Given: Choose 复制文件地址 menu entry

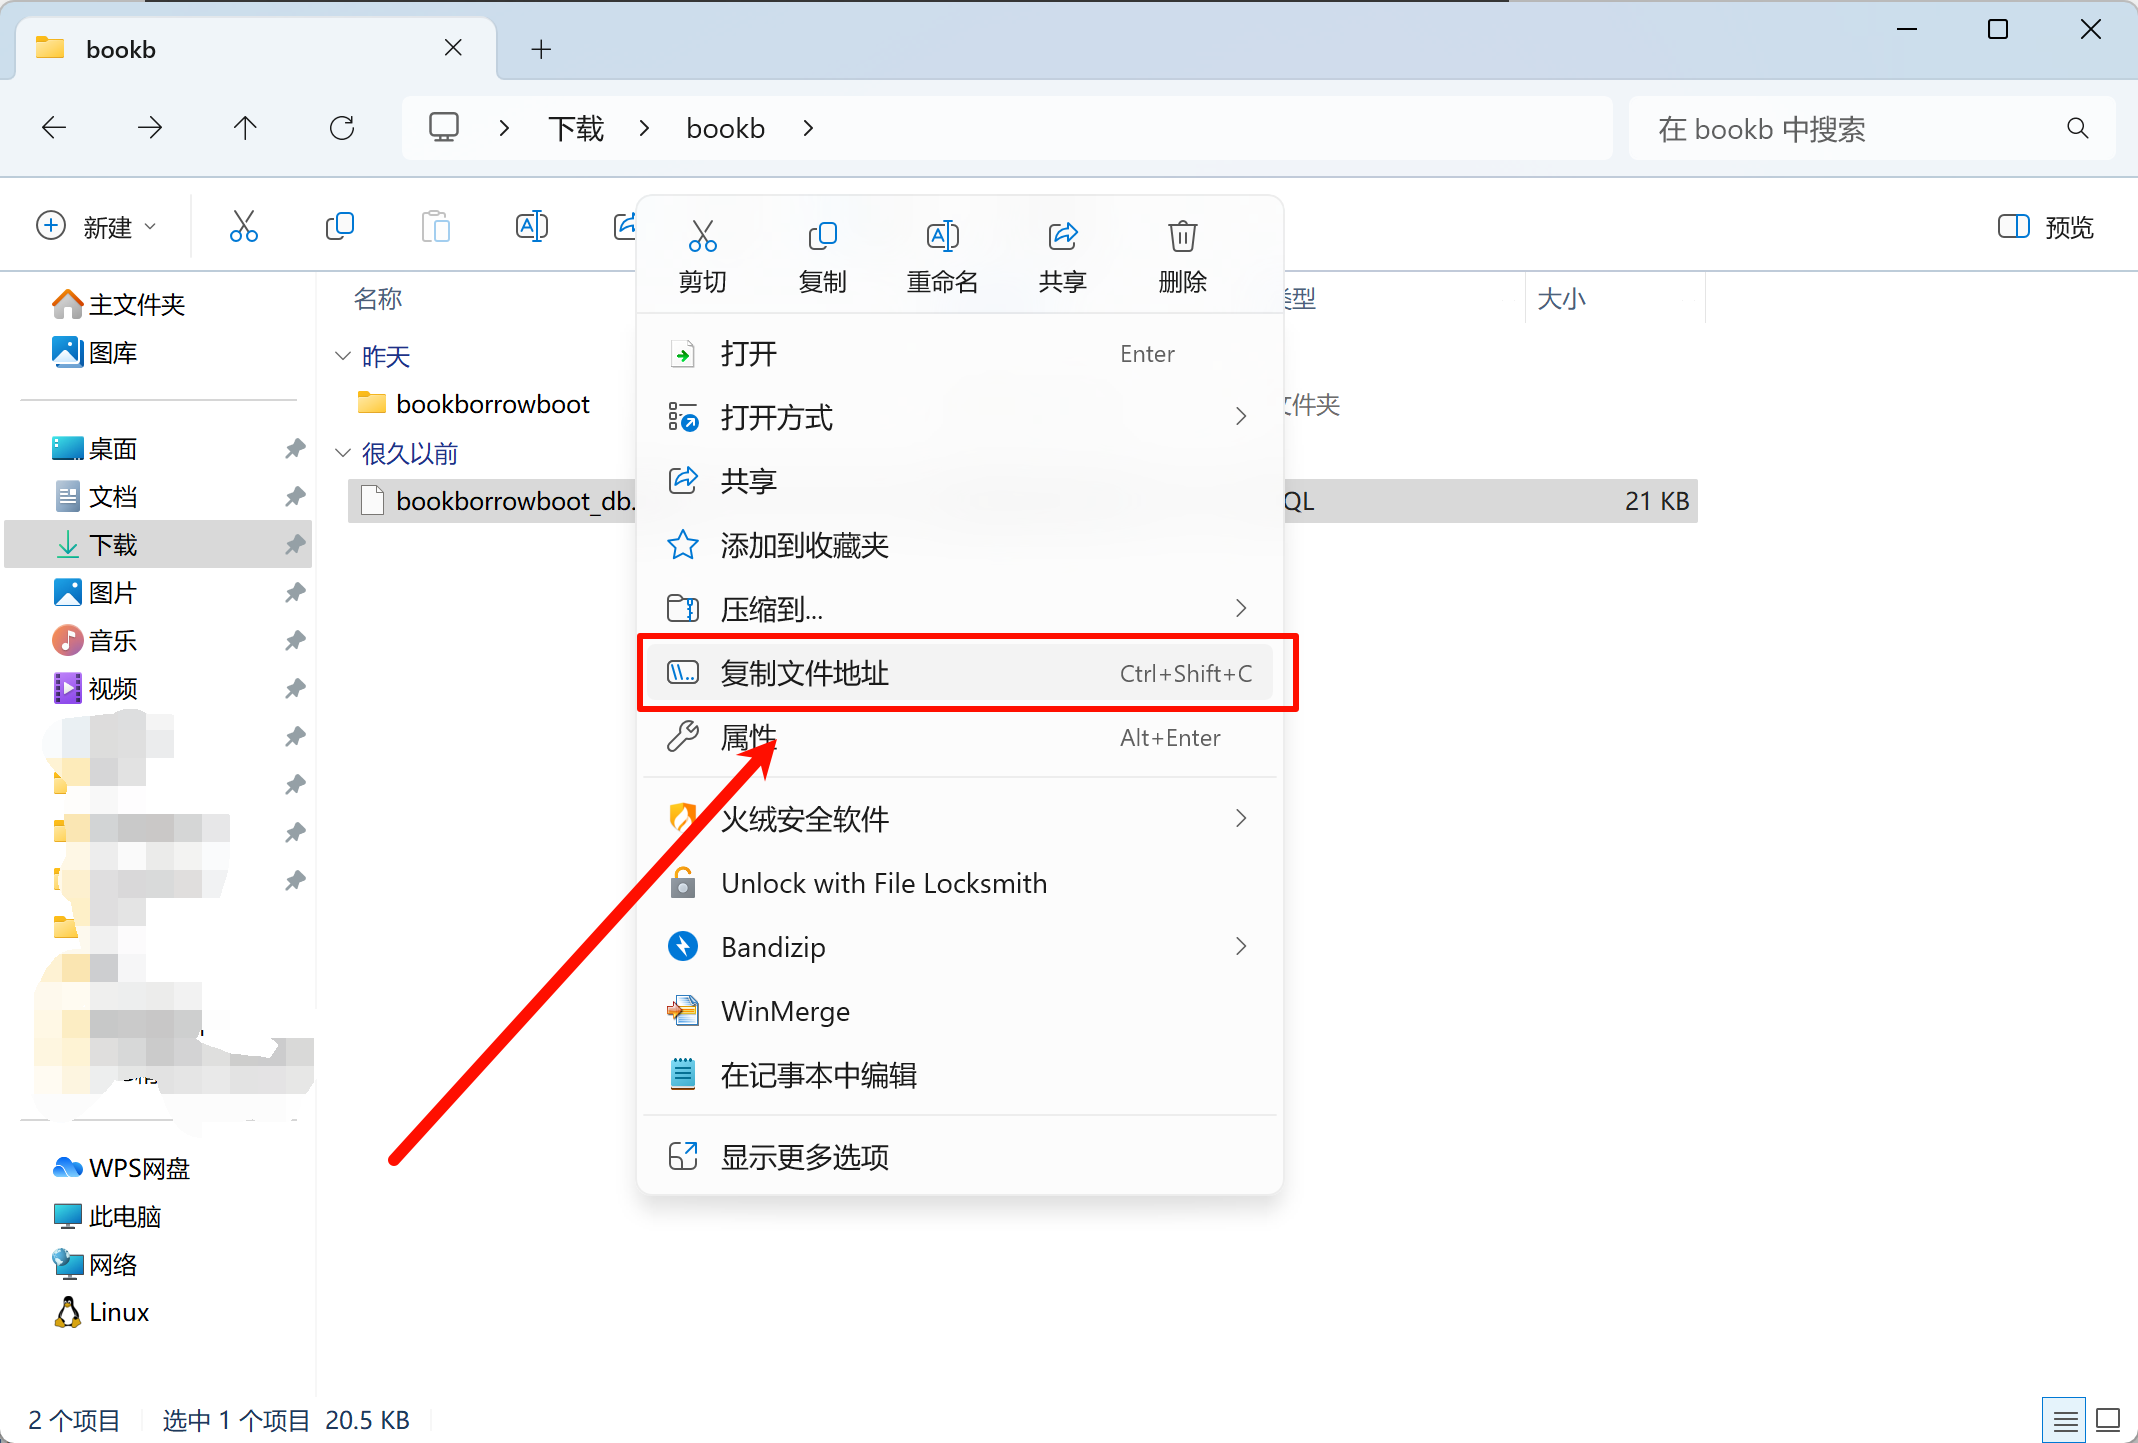Looking at the screenshot, I should pos(960,673).
